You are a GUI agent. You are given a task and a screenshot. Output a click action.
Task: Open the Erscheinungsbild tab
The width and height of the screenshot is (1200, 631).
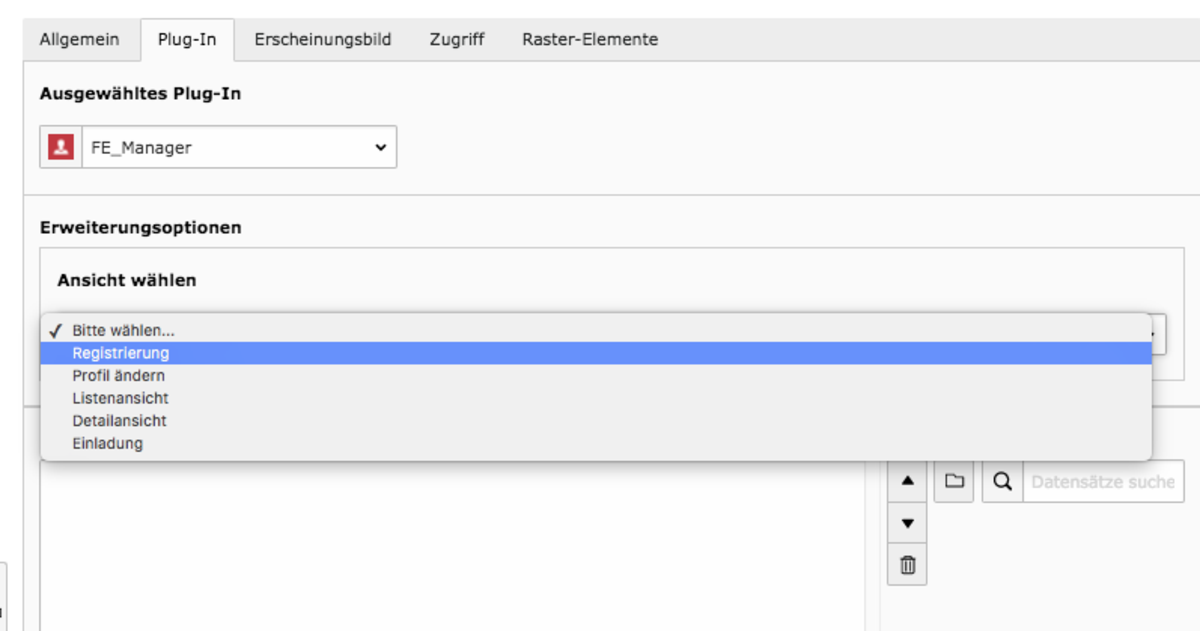[x=323, y=40]
